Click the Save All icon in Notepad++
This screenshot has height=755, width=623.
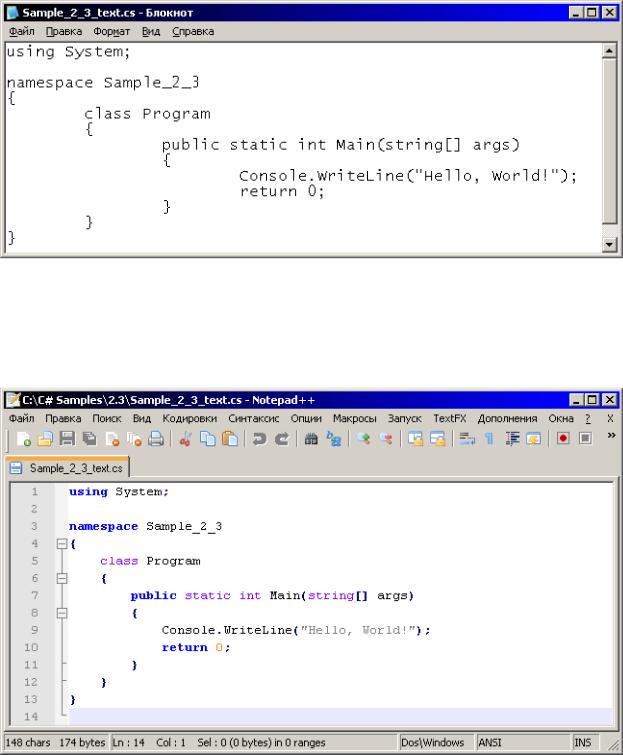(89, 439)
